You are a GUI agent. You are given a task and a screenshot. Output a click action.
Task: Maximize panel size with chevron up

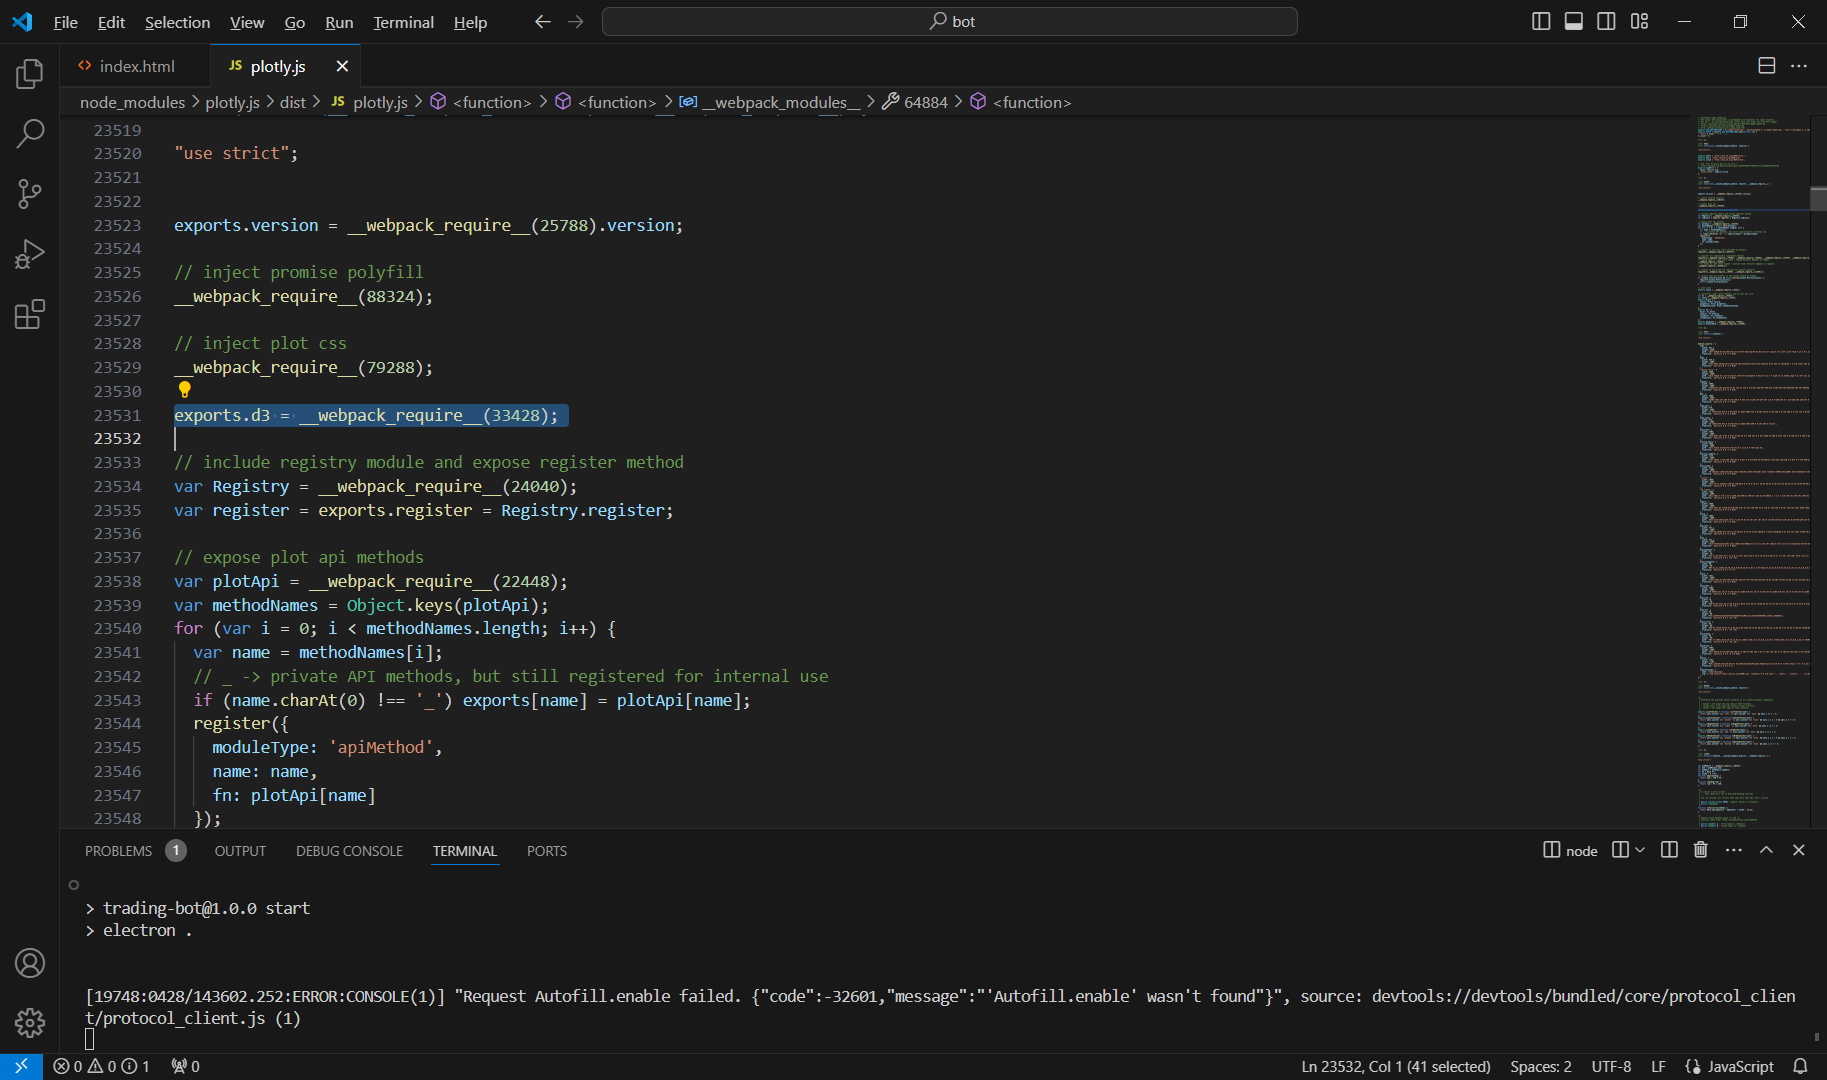[x=1766, y=850]
